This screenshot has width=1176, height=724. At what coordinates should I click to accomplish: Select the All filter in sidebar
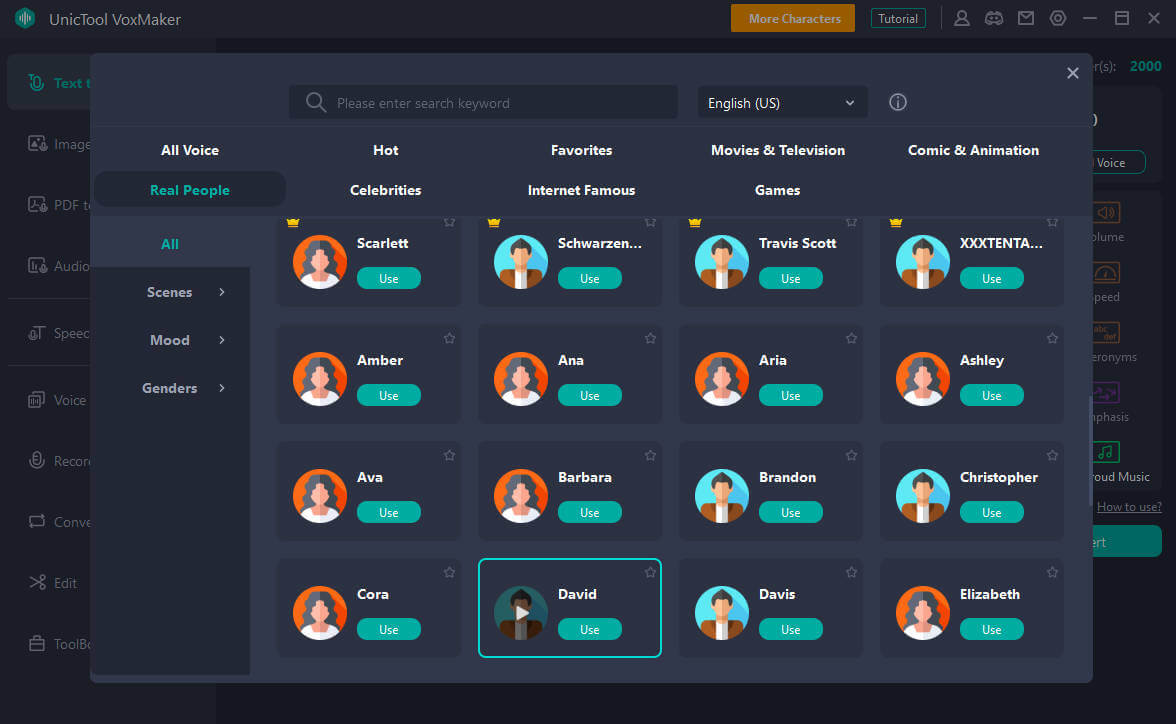(x=170, y=244)
